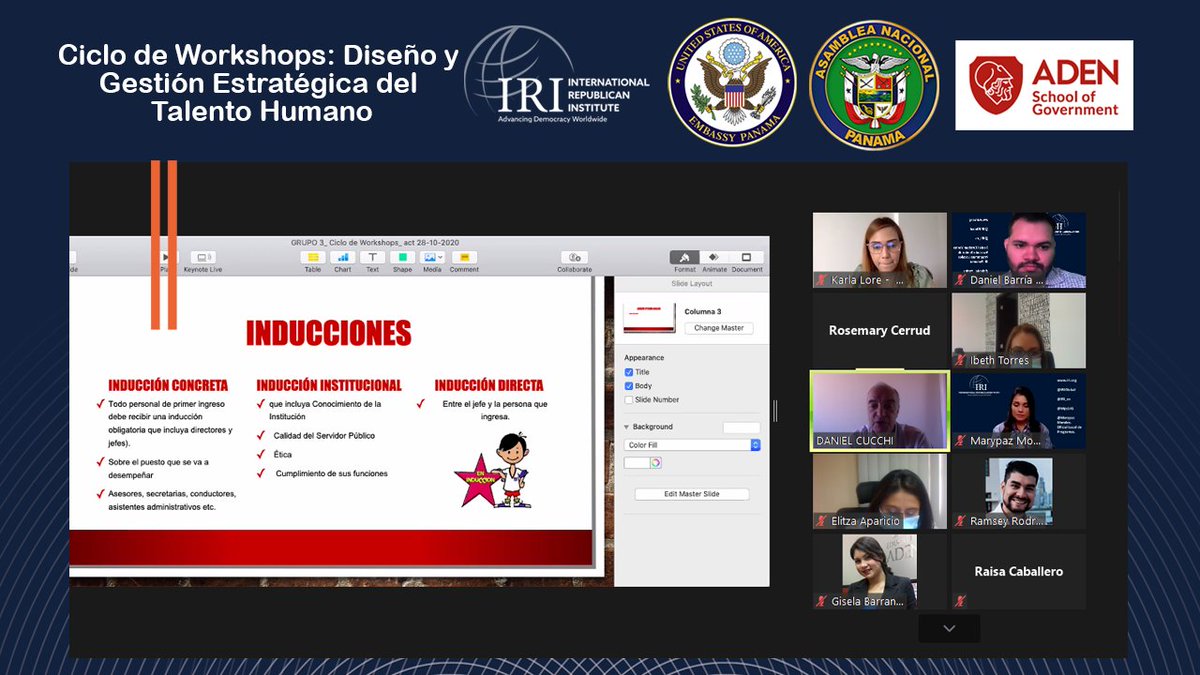Viewport: 1200px width, 675px height.
Task: Select DANIEL CUCCHI's highlighted video tile
Action: [x=880, y=410]
